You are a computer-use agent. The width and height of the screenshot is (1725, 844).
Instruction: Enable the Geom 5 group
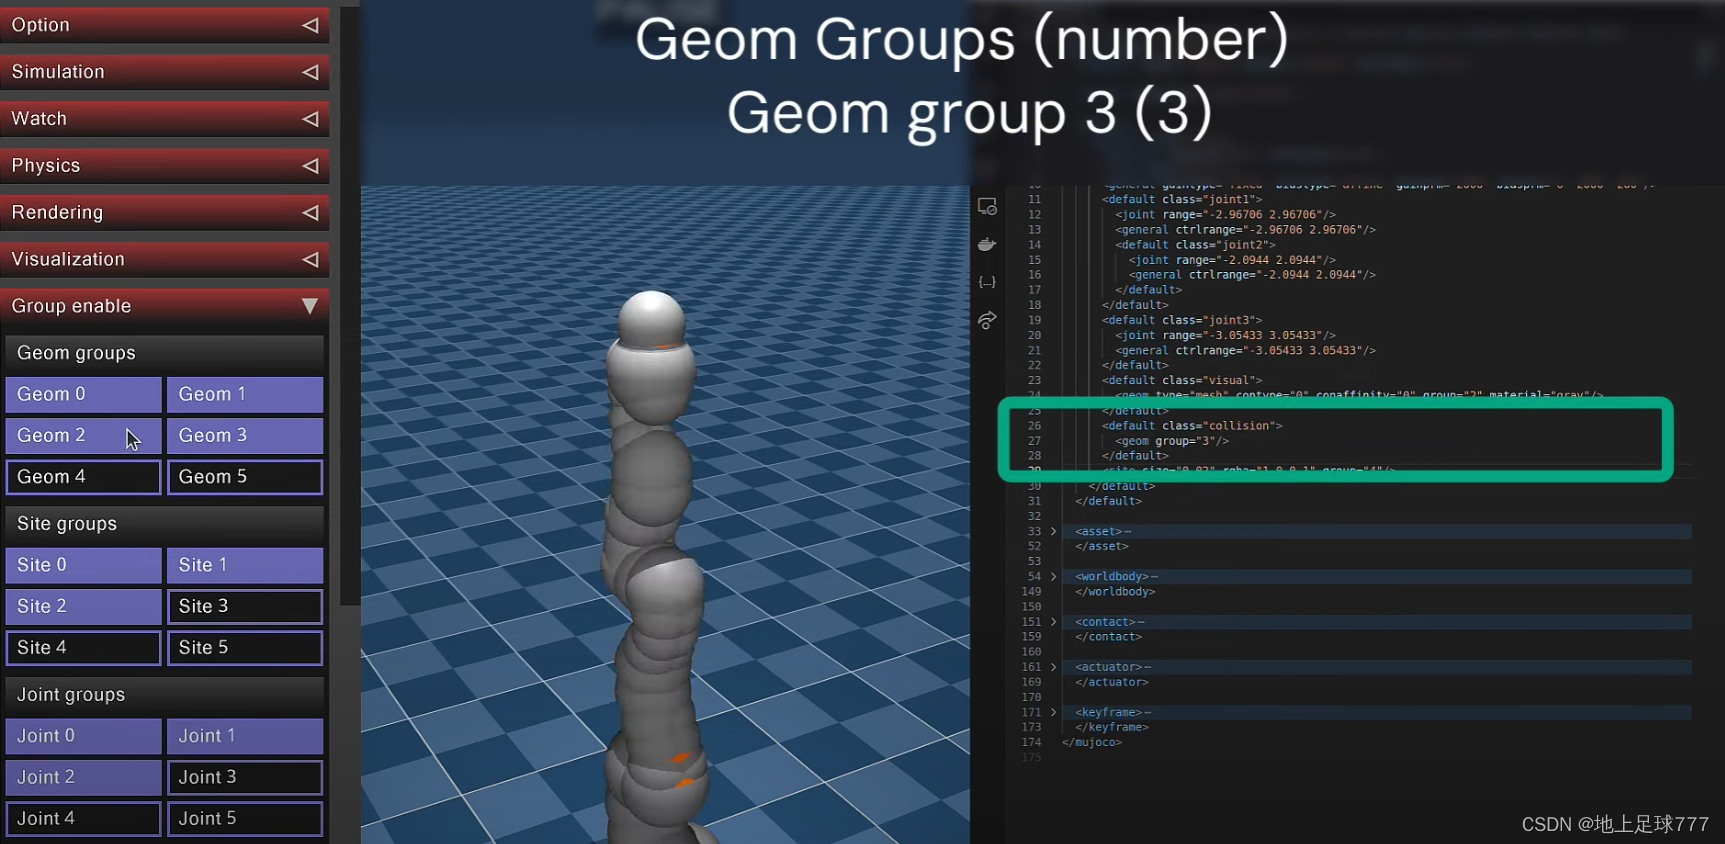[x=245, y=477]
